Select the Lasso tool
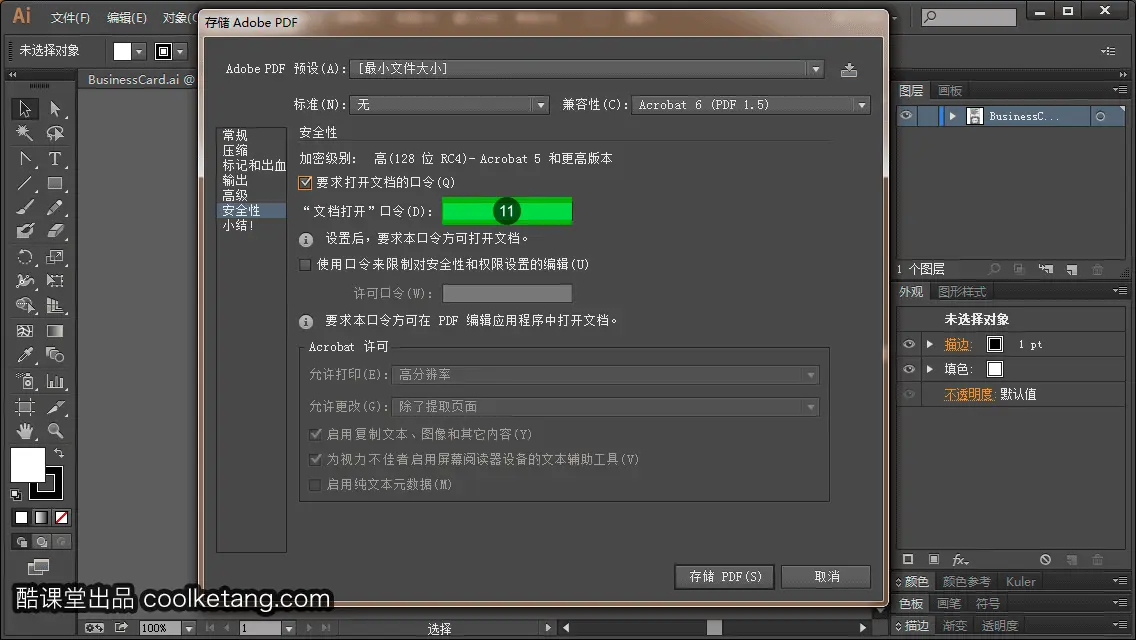 click(55, 133)
